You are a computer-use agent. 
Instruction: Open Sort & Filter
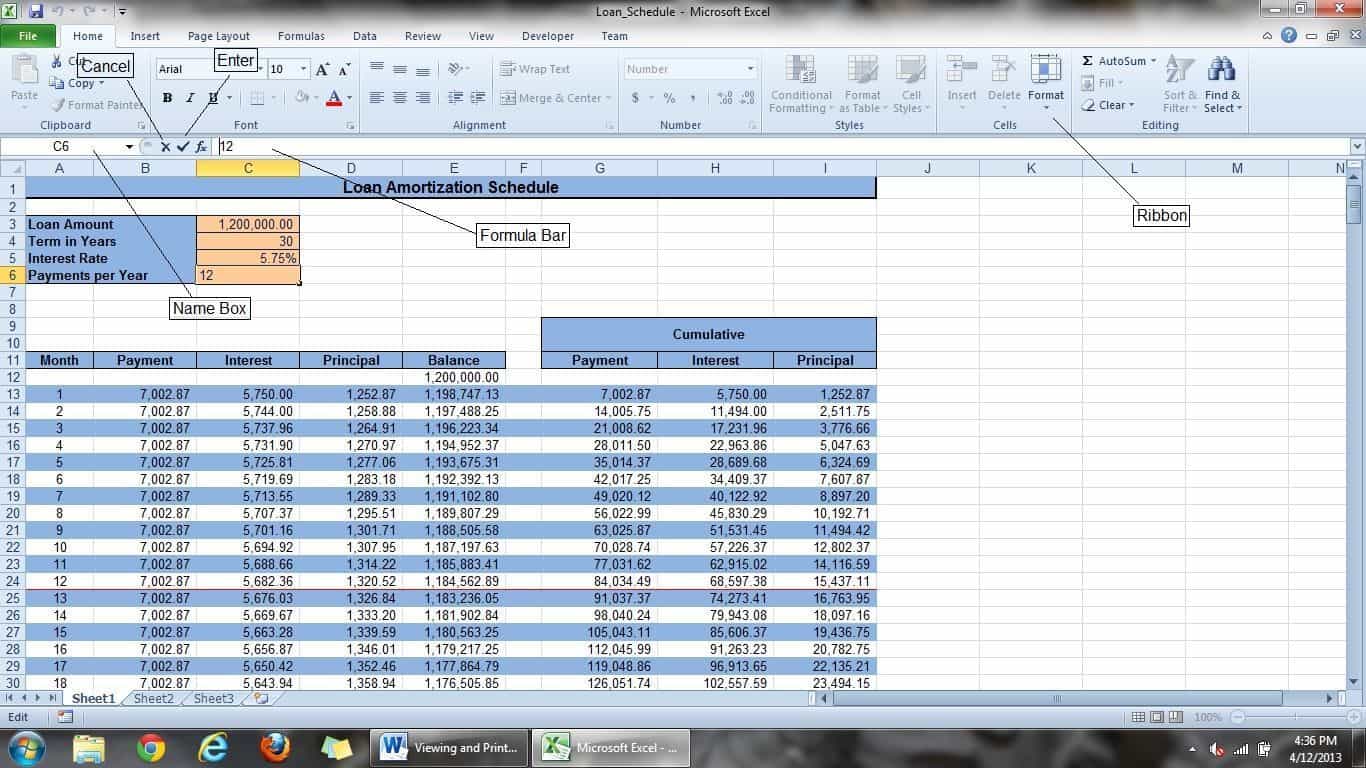pyautogui.click(x=1180, y=84)
